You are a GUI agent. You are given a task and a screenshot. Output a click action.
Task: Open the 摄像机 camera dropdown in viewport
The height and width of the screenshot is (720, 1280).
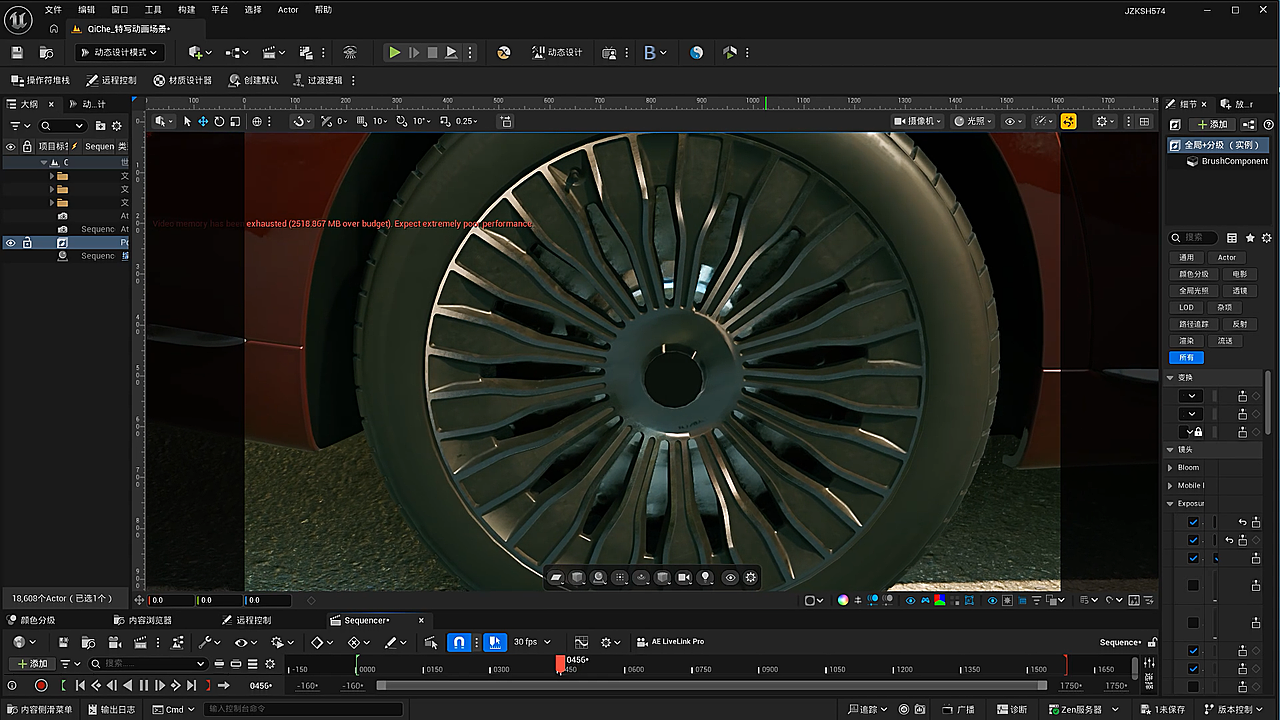tap(917, 121)
